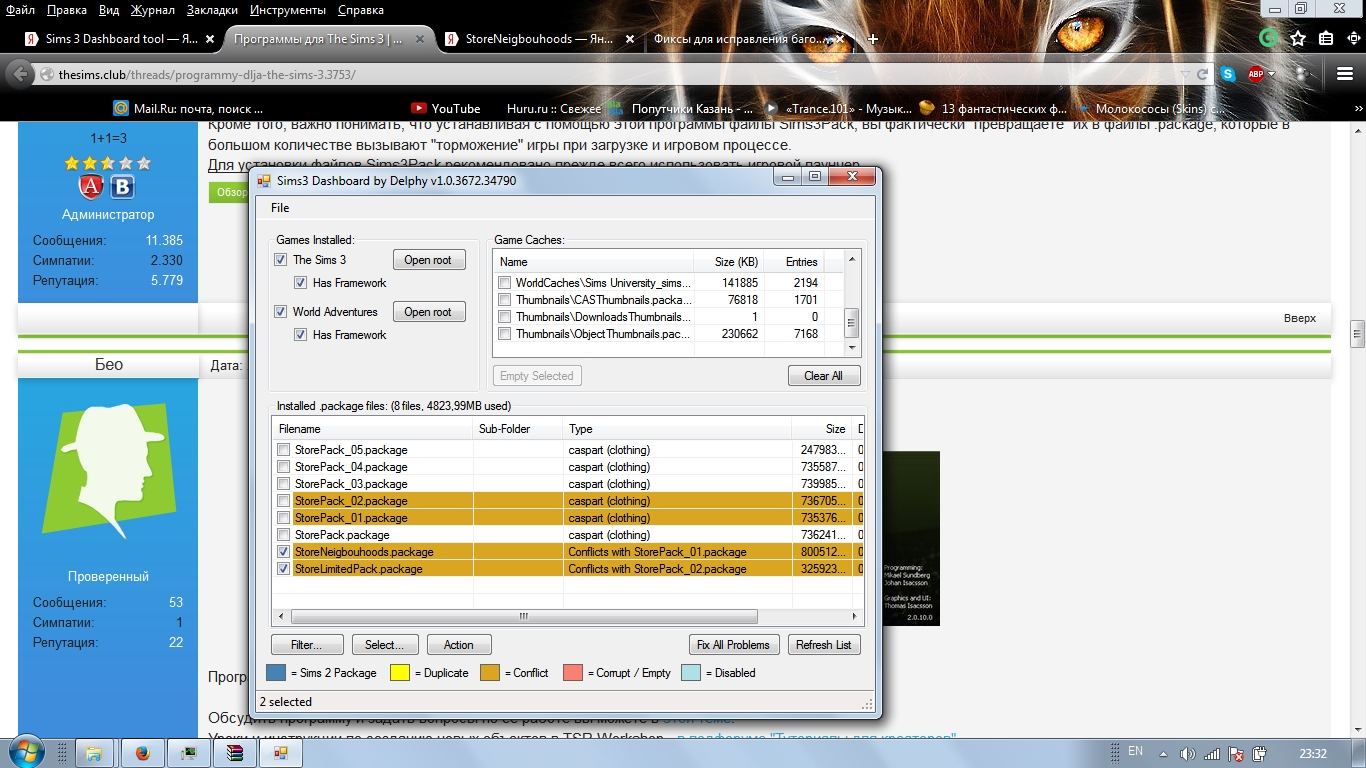Open the Action button menu

(x=459, y=645)
